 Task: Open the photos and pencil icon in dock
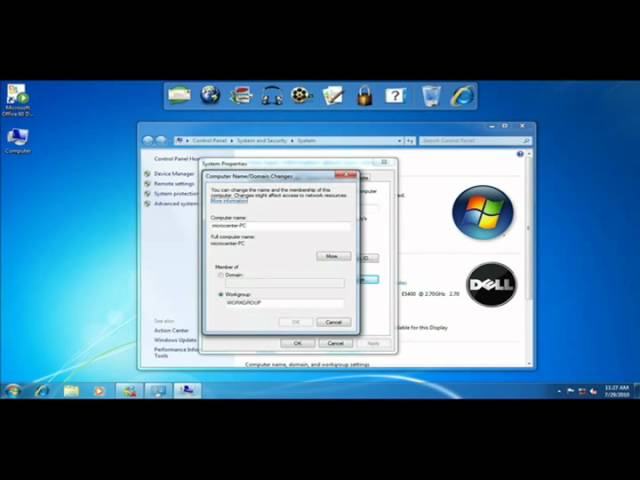(333, 96)
